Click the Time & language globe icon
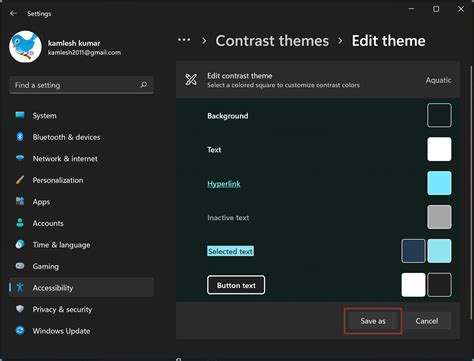474x361 pixels. pos(20,244)
